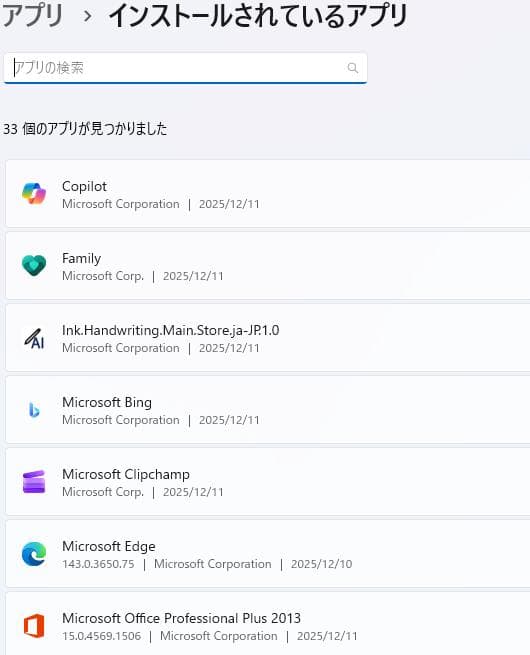Click Edge version 143.0.3650.75 text
Viewport: 530px width, 655px height.
98,564
